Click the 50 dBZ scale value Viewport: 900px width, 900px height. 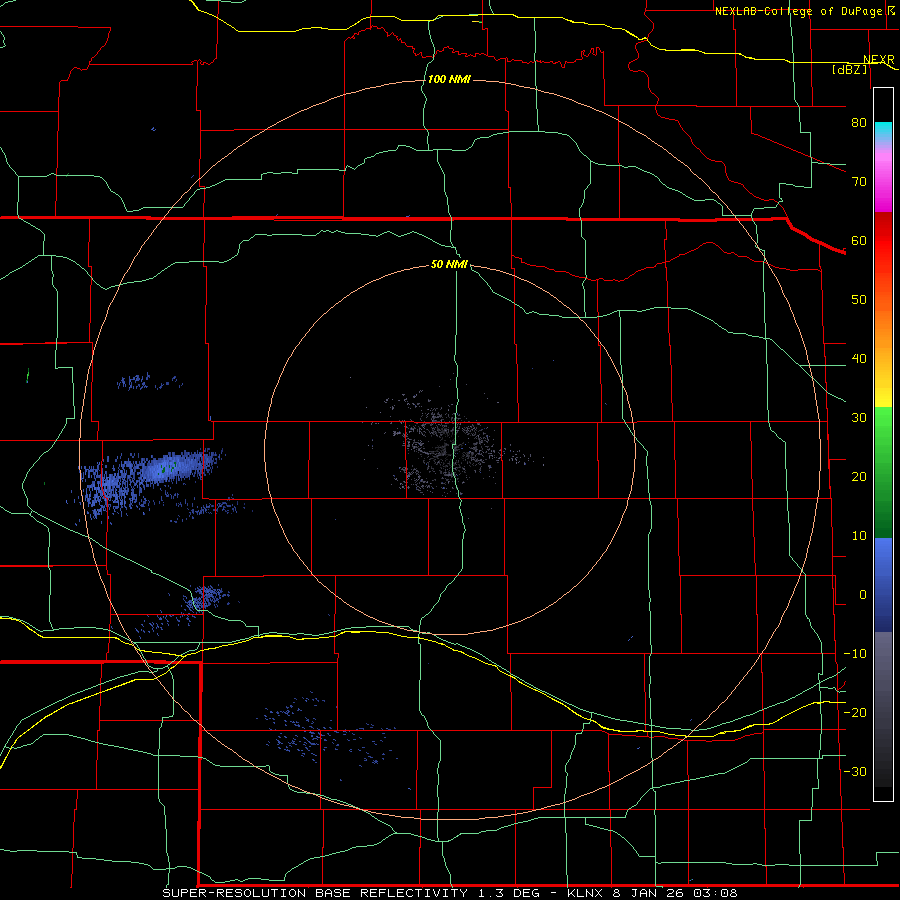(x=859, y=300)
